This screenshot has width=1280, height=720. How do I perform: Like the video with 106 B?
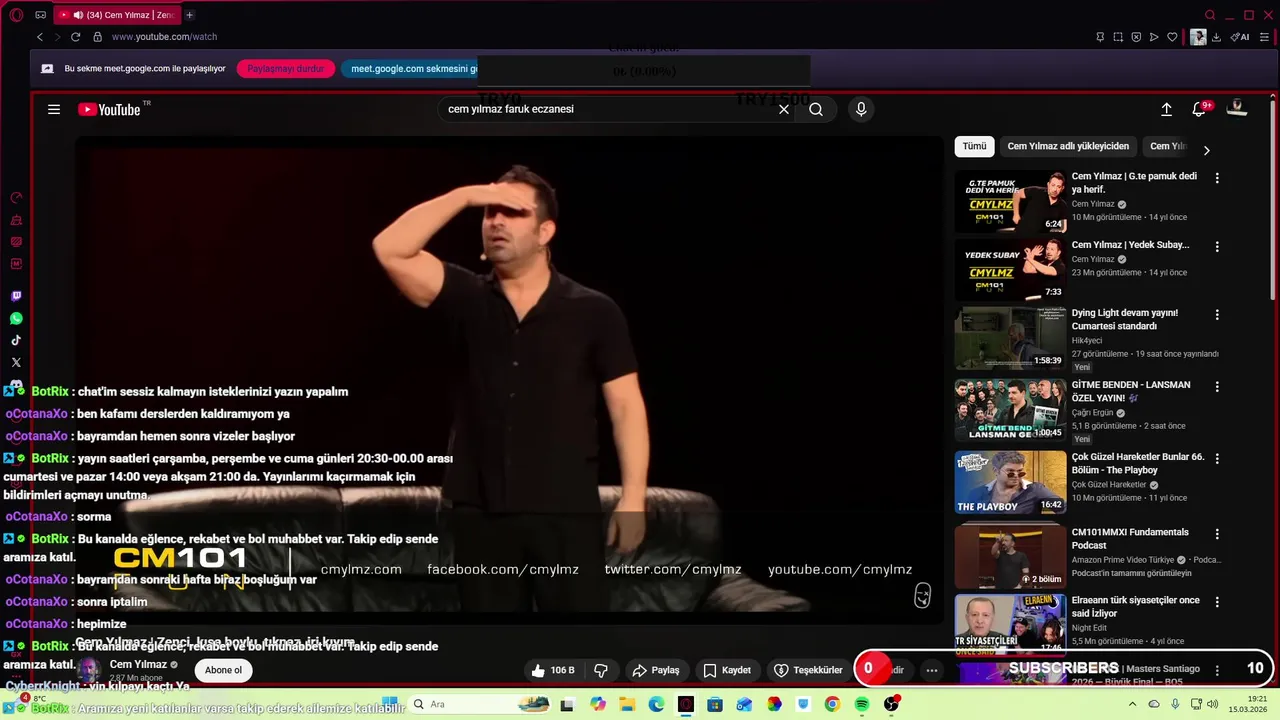pos(553,670)
